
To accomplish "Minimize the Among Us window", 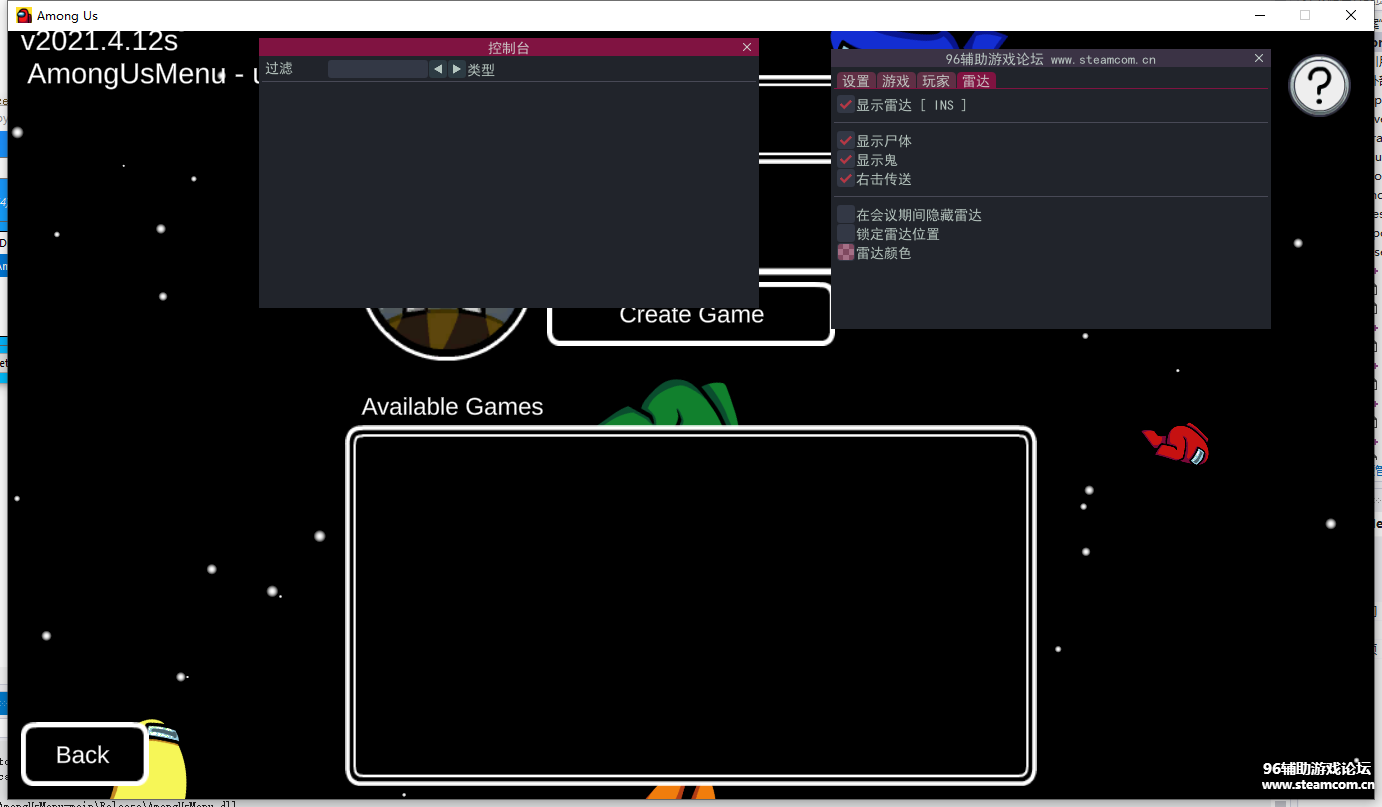I will pyautogui.click(x=1259, y=15).
